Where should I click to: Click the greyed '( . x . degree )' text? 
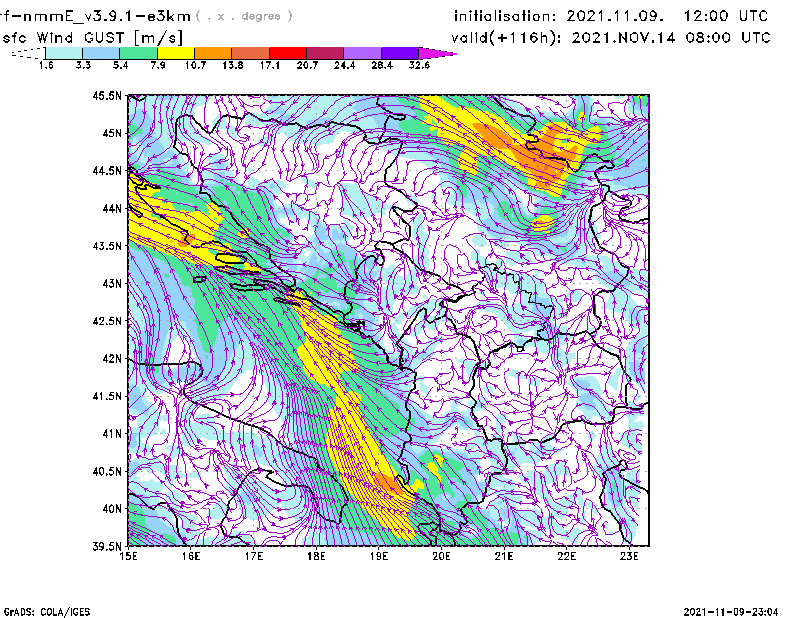(x=244, y=16)
